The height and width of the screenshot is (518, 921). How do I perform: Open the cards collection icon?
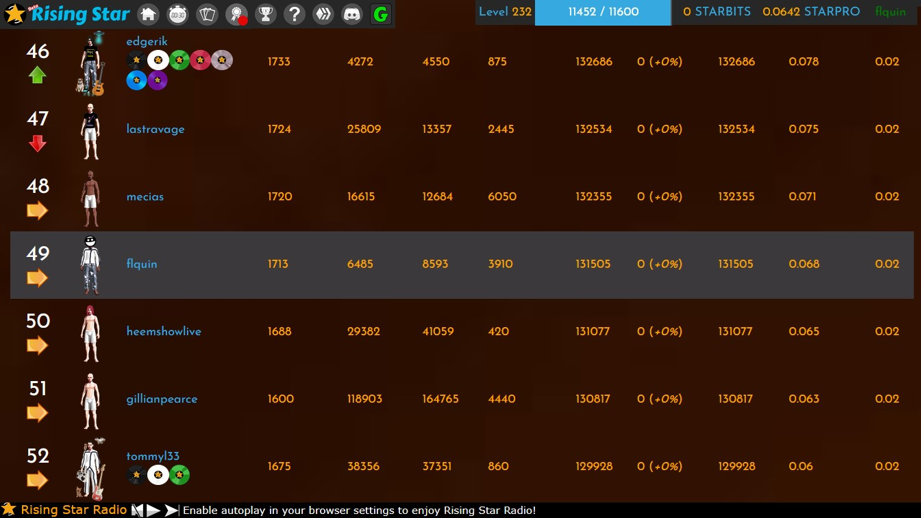coord(207,14)
